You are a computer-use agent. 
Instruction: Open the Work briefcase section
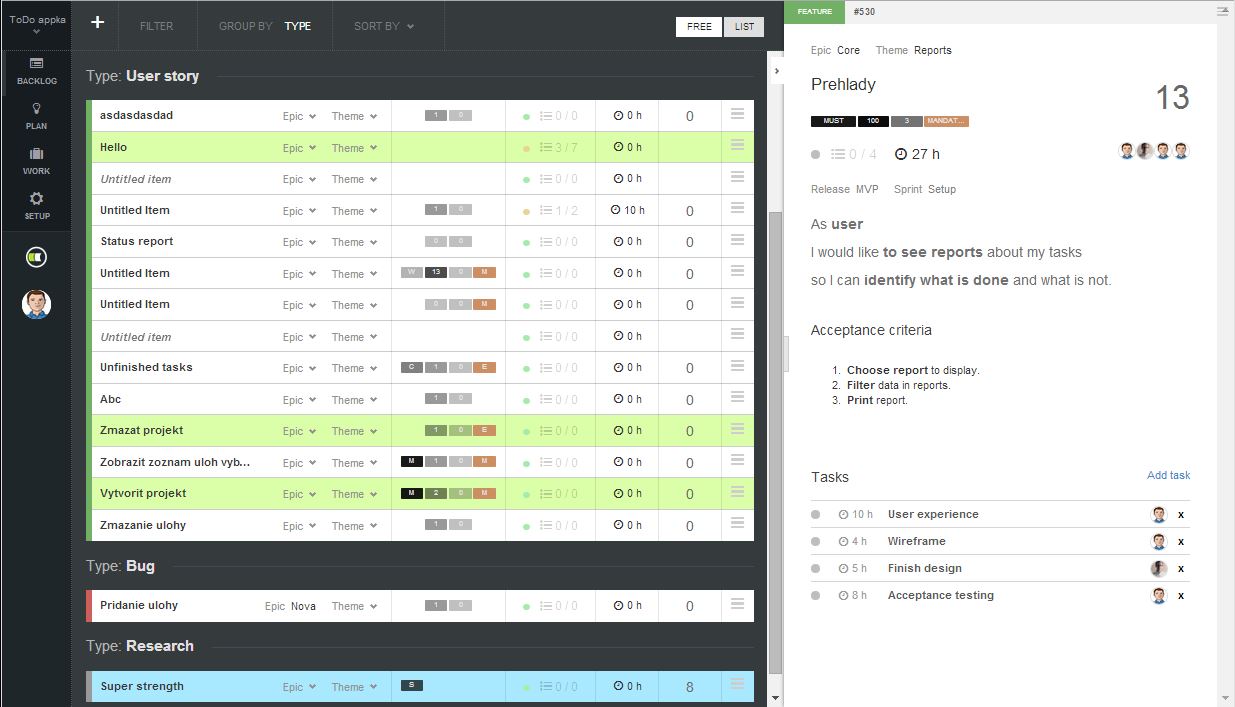click(36, 158)
